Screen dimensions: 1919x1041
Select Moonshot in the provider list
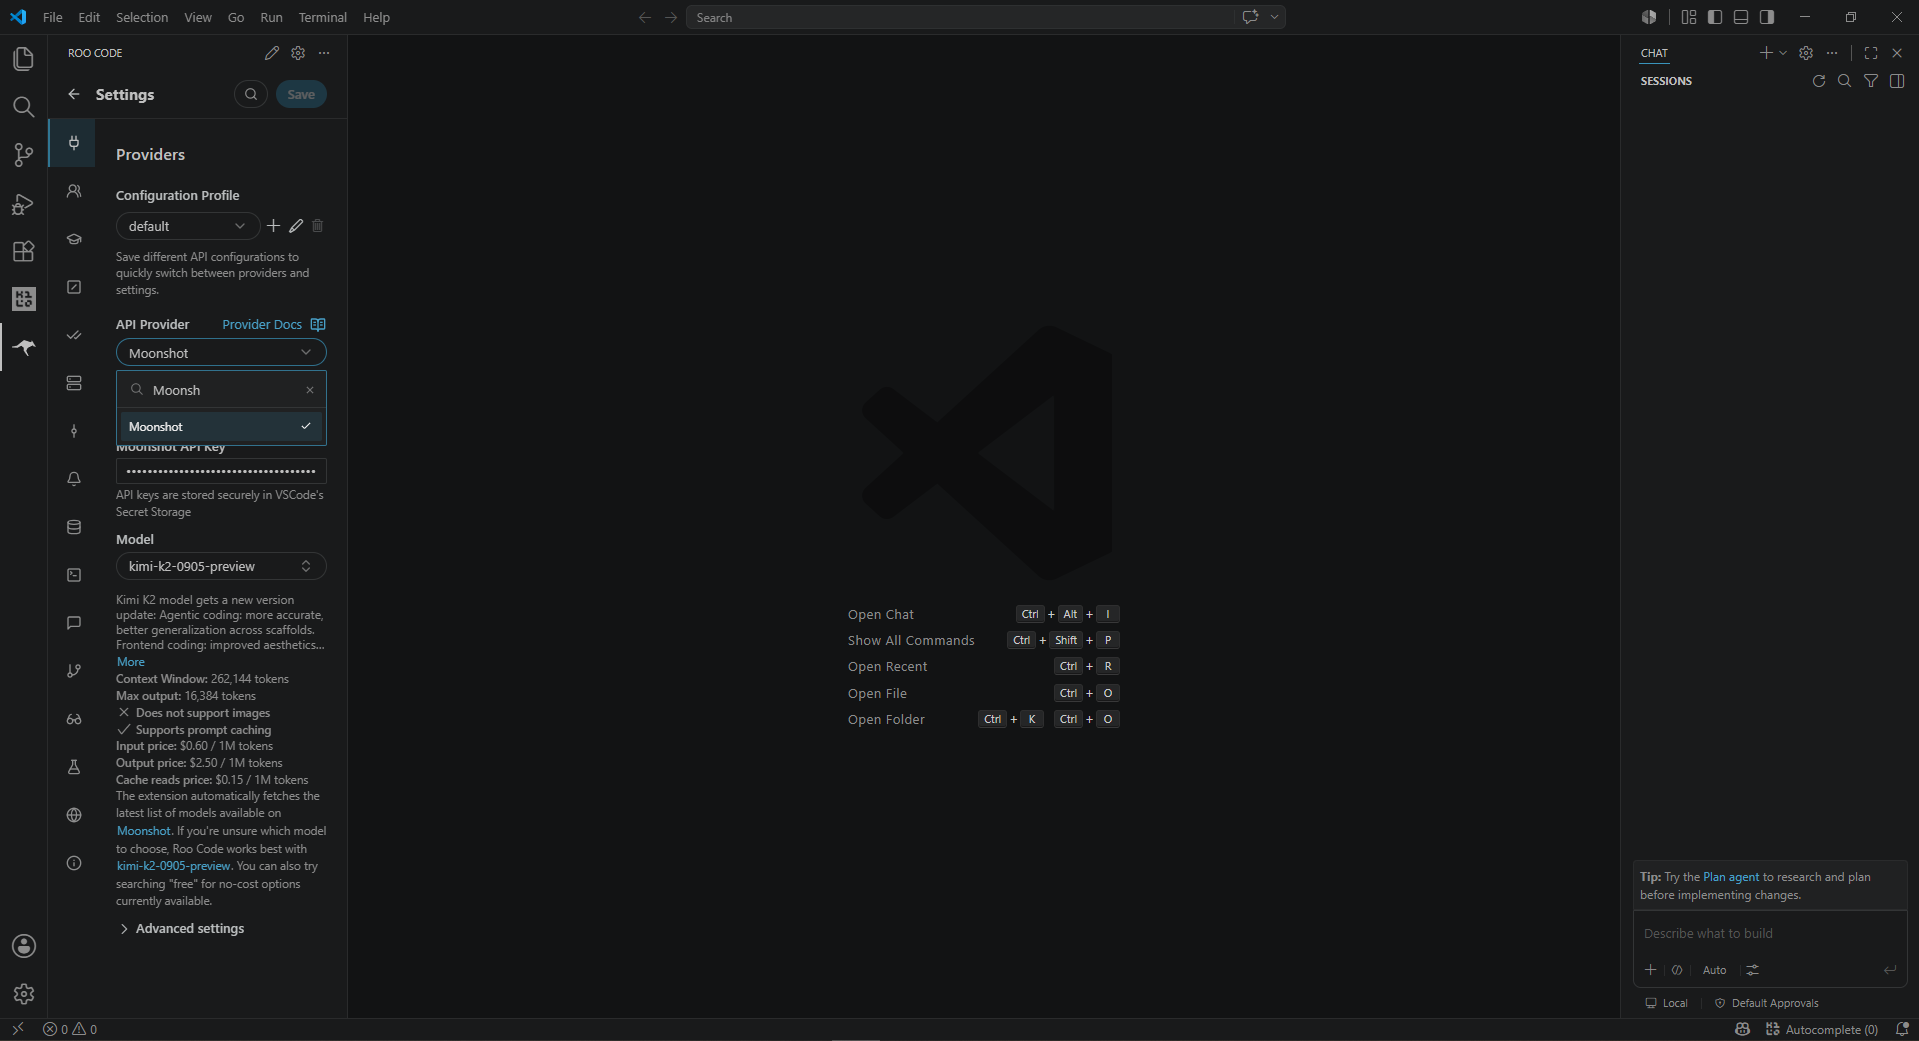[221, 426]
